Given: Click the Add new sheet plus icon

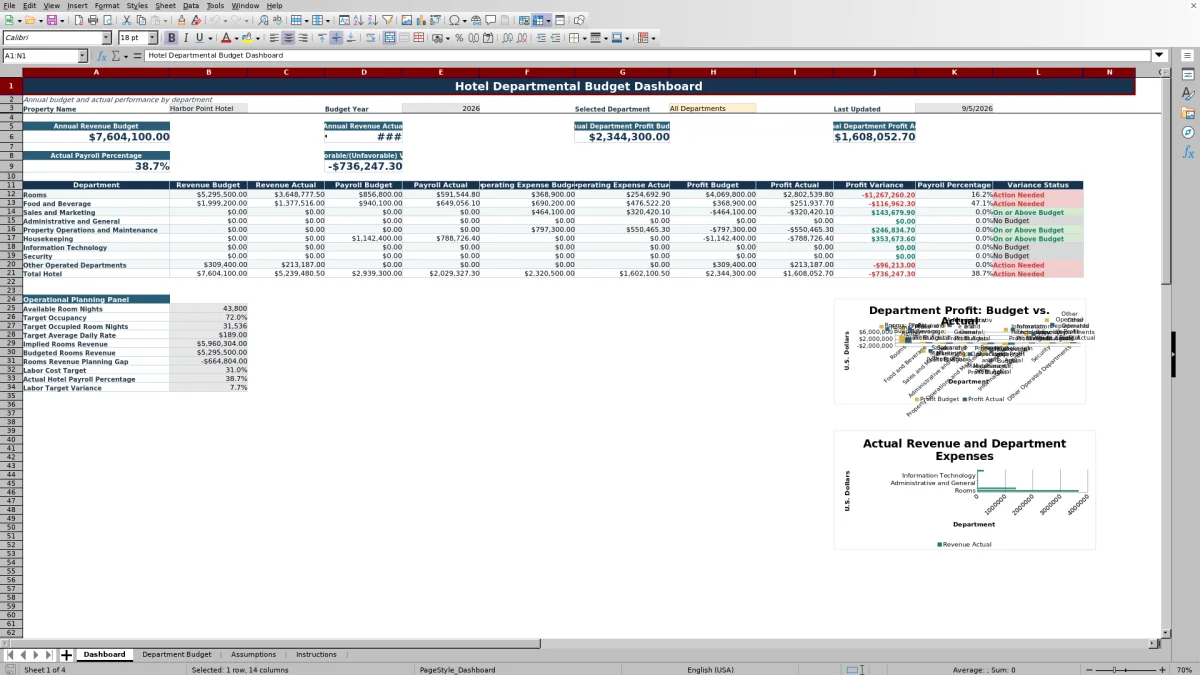Looking at the screenshot, I should [x=67, y=655].
